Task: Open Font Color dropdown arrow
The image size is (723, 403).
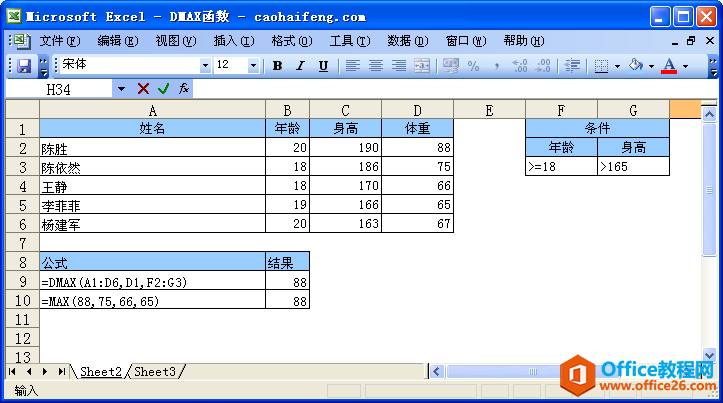Action: pos(686,66)
